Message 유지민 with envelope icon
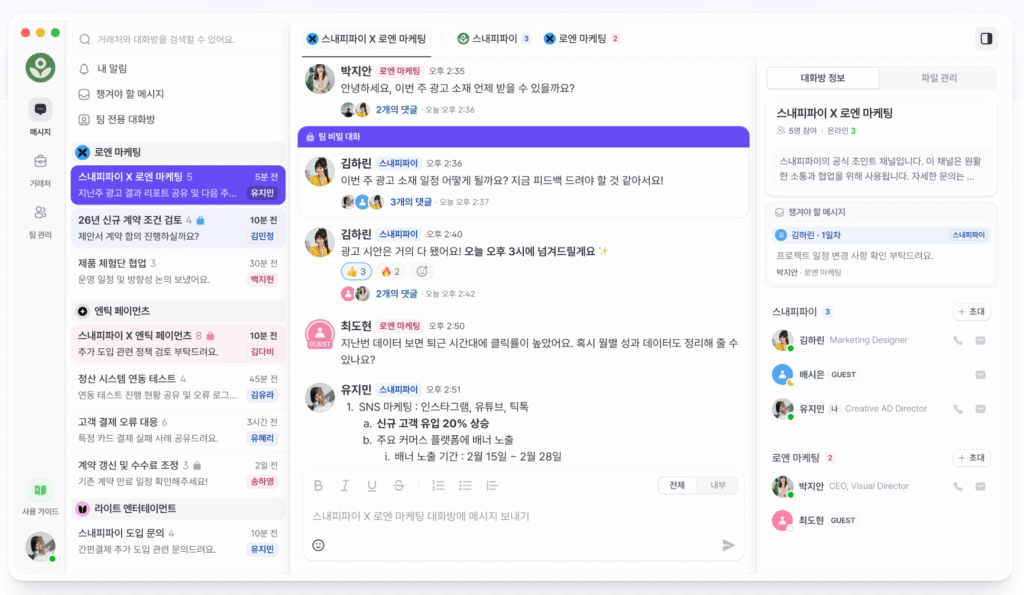The width and height of the screenshot is (1024, 595). click(x=980, y=409)
